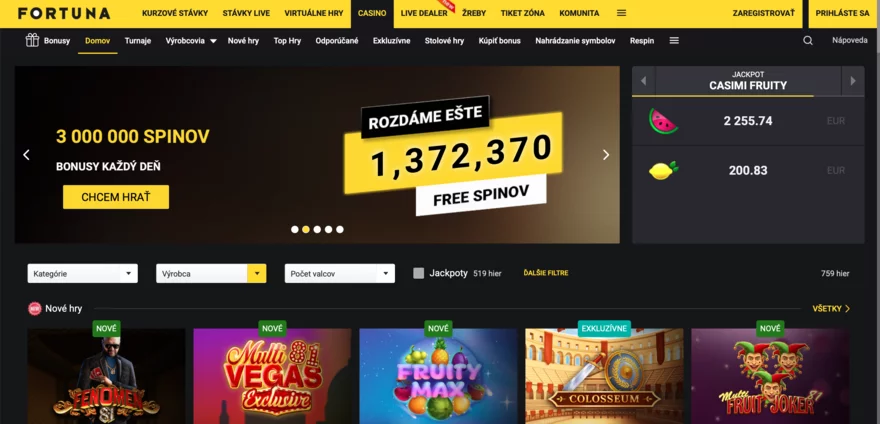This screenshot has width=880, height=424.
Task: Open the Fruity Max game thumbnail
Action: coord(438,376)
